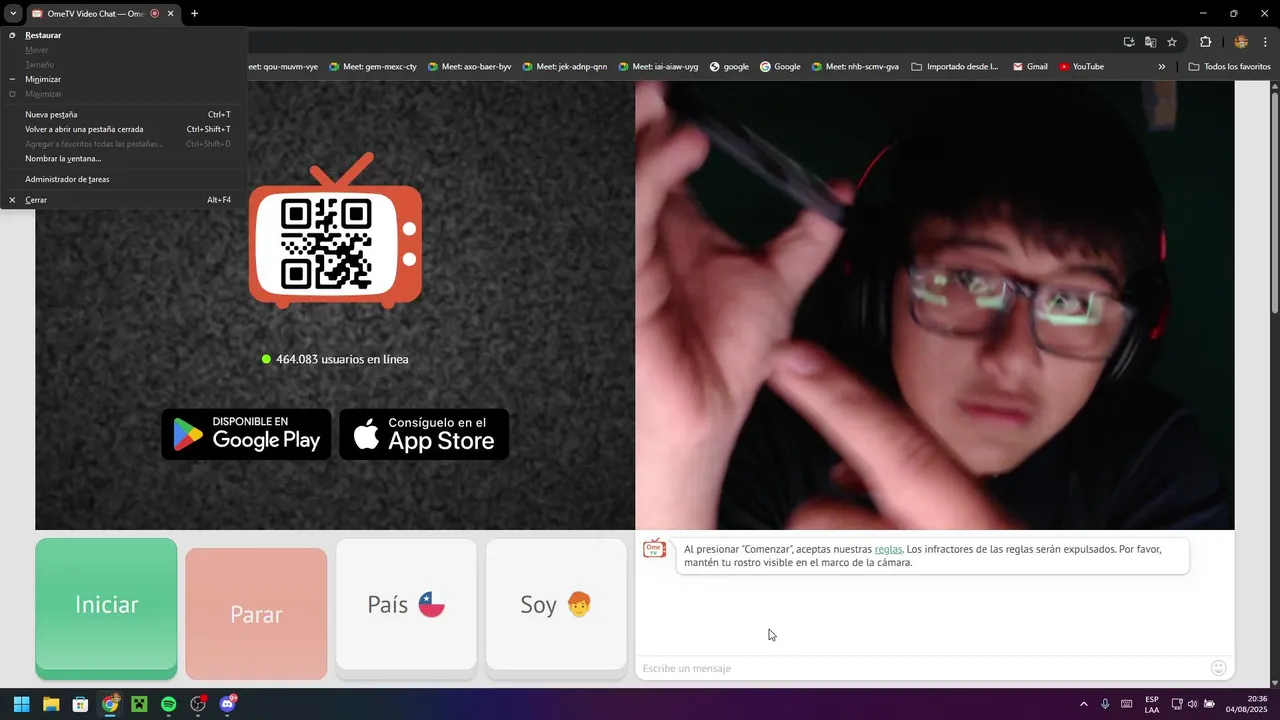Open Minecraft from the taskbar

[x=139, y=704]
